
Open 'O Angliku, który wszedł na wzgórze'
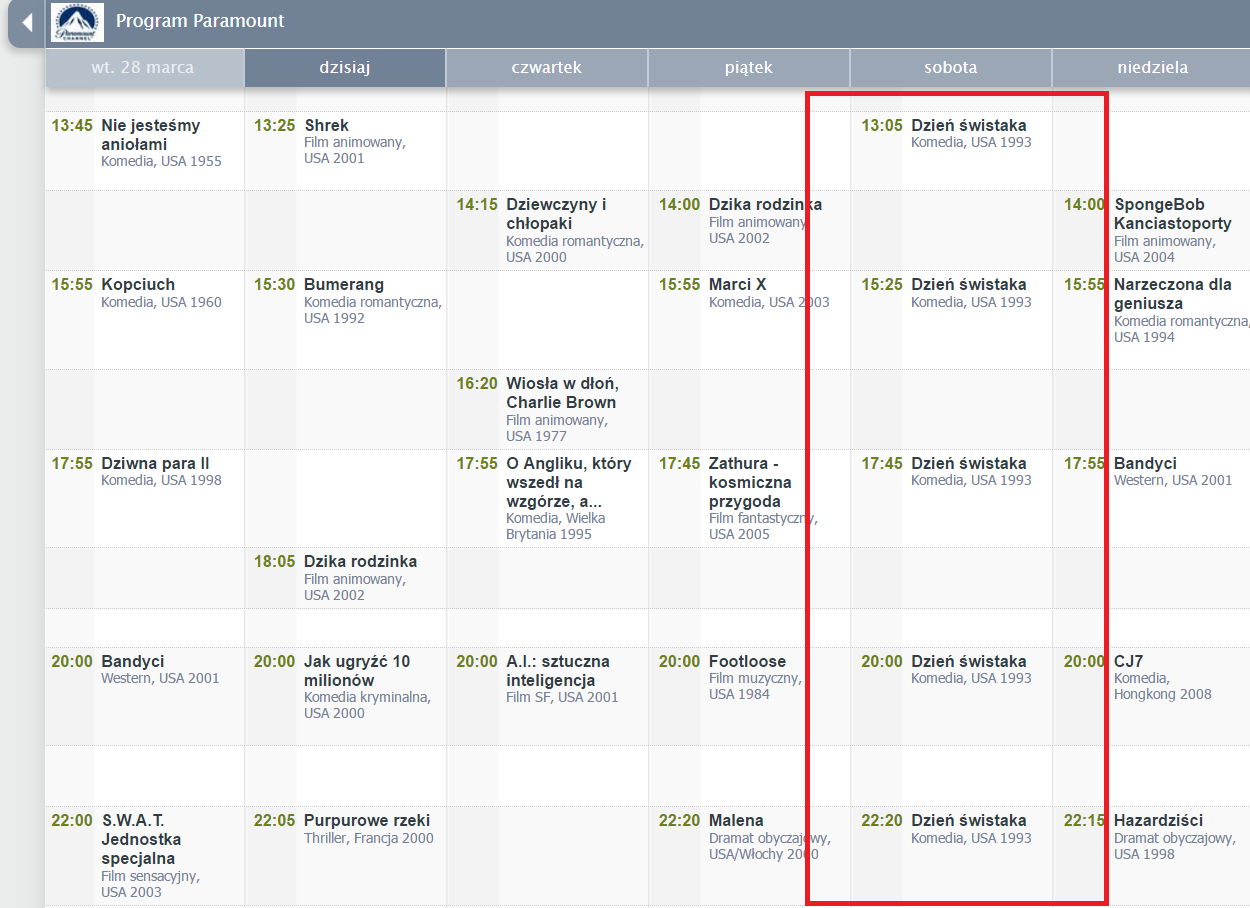tap(569, 482)
